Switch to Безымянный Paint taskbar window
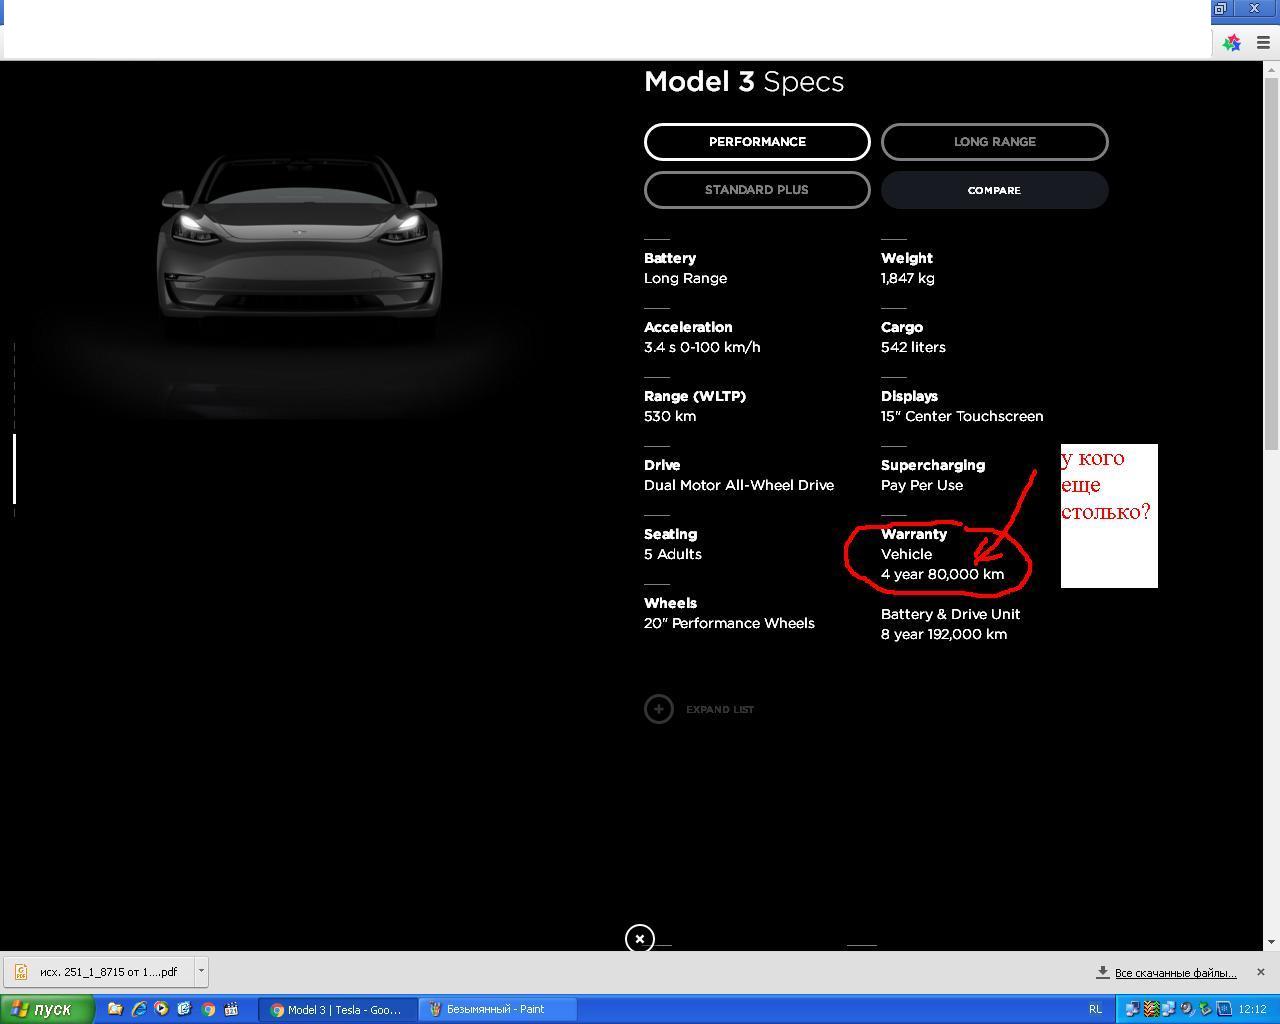 coord(496,1009)
